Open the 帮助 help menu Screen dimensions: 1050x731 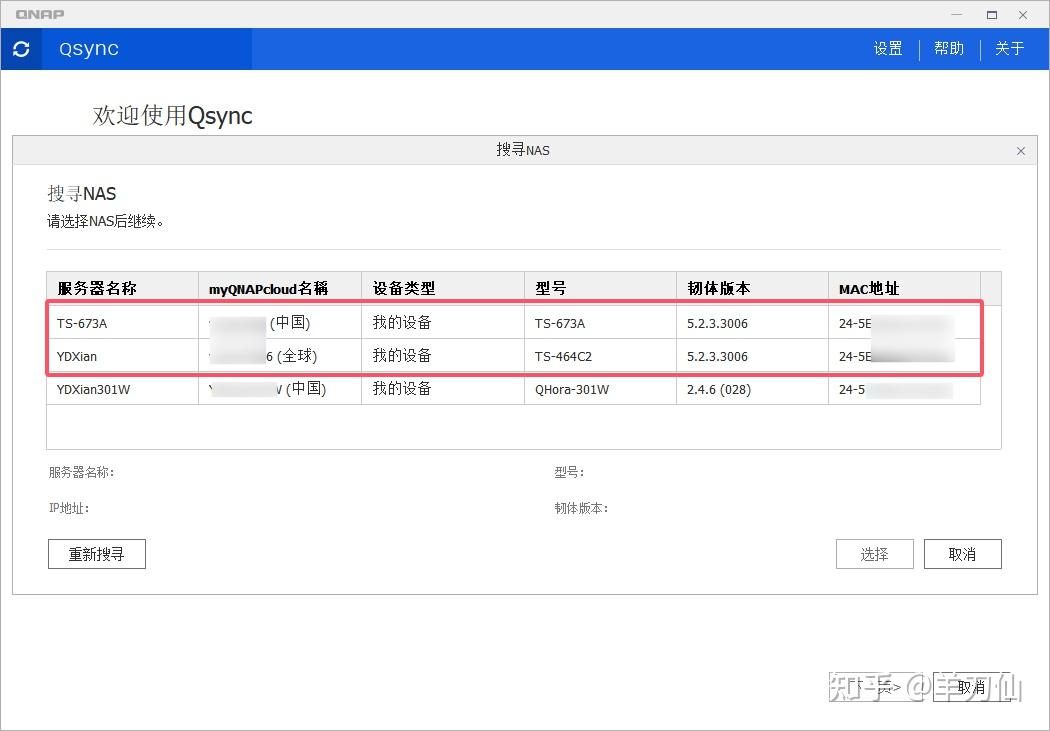(948, 48)
